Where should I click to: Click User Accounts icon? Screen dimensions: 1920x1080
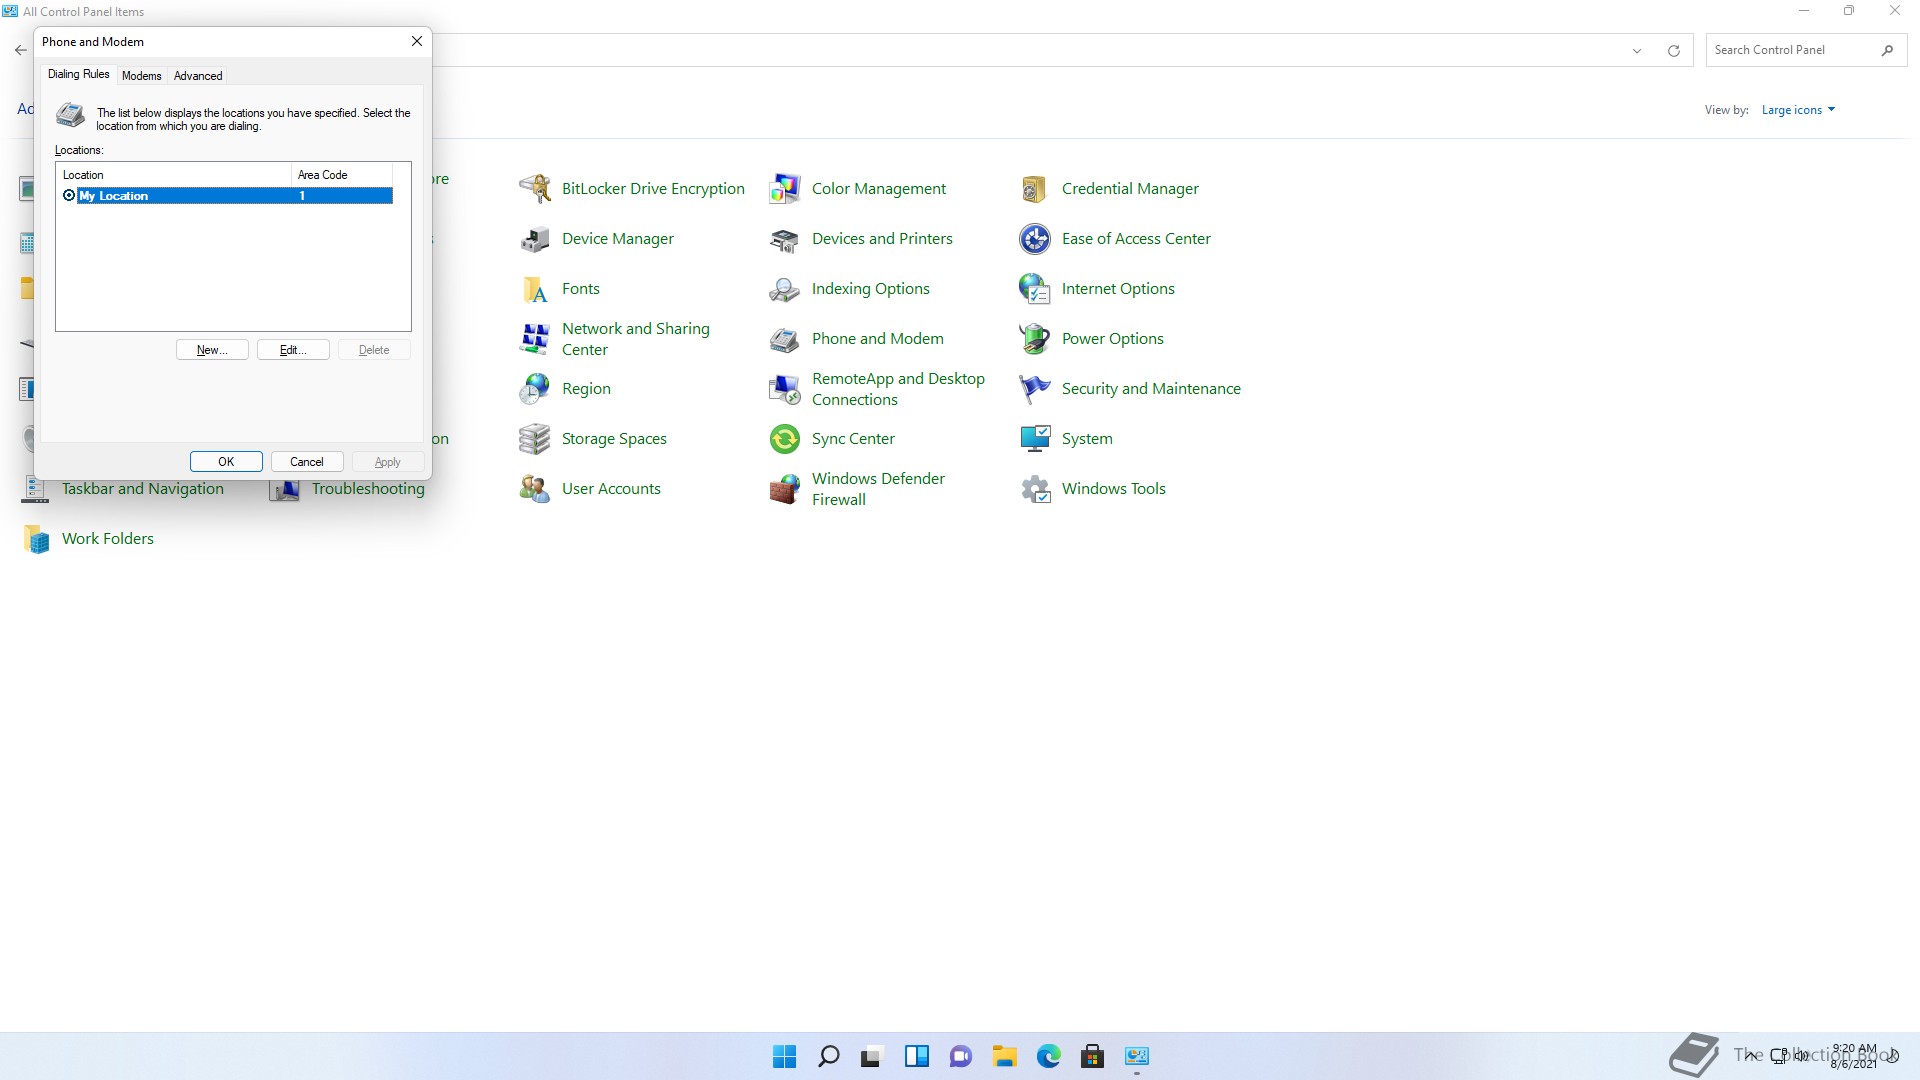(535, 488)
